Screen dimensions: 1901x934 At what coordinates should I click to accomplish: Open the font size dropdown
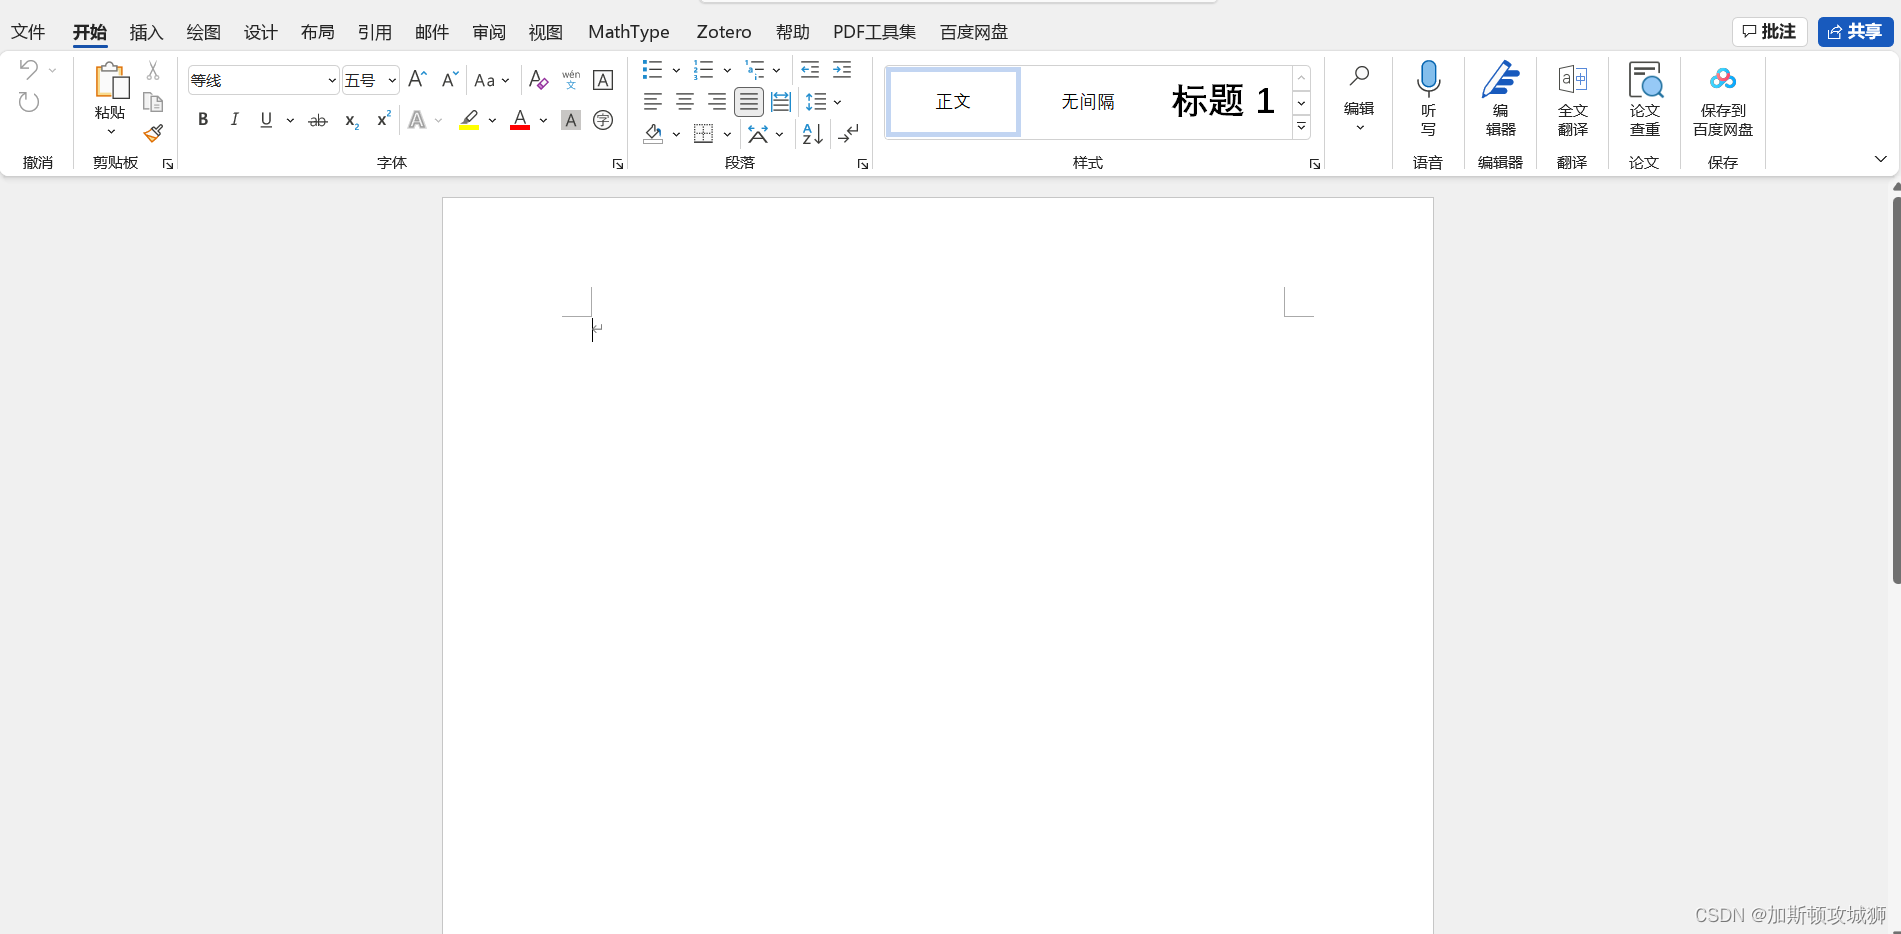click(x=392, y=80)
